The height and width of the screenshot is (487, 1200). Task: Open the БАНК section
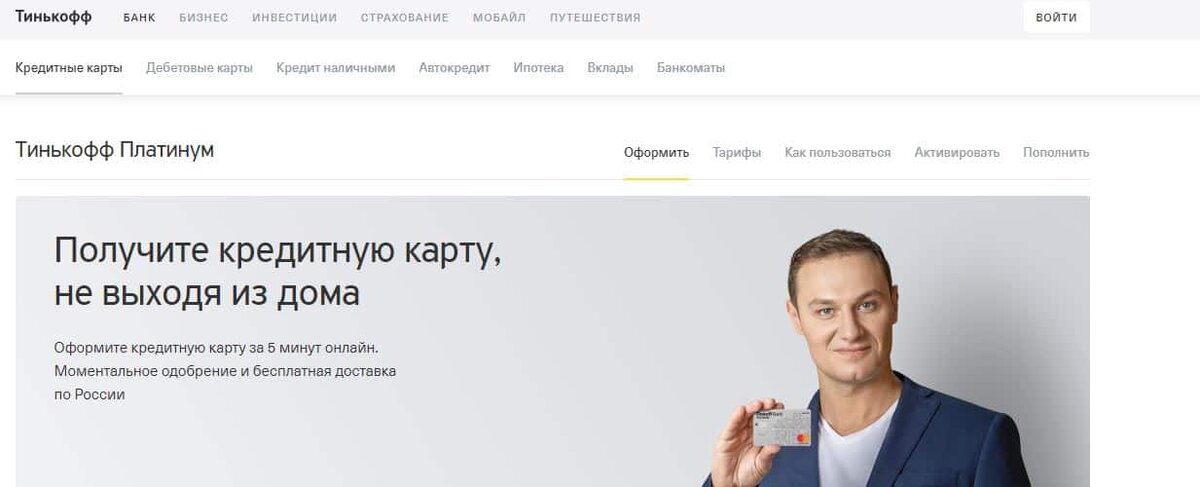pyautogui.click(x=139, y=18)
